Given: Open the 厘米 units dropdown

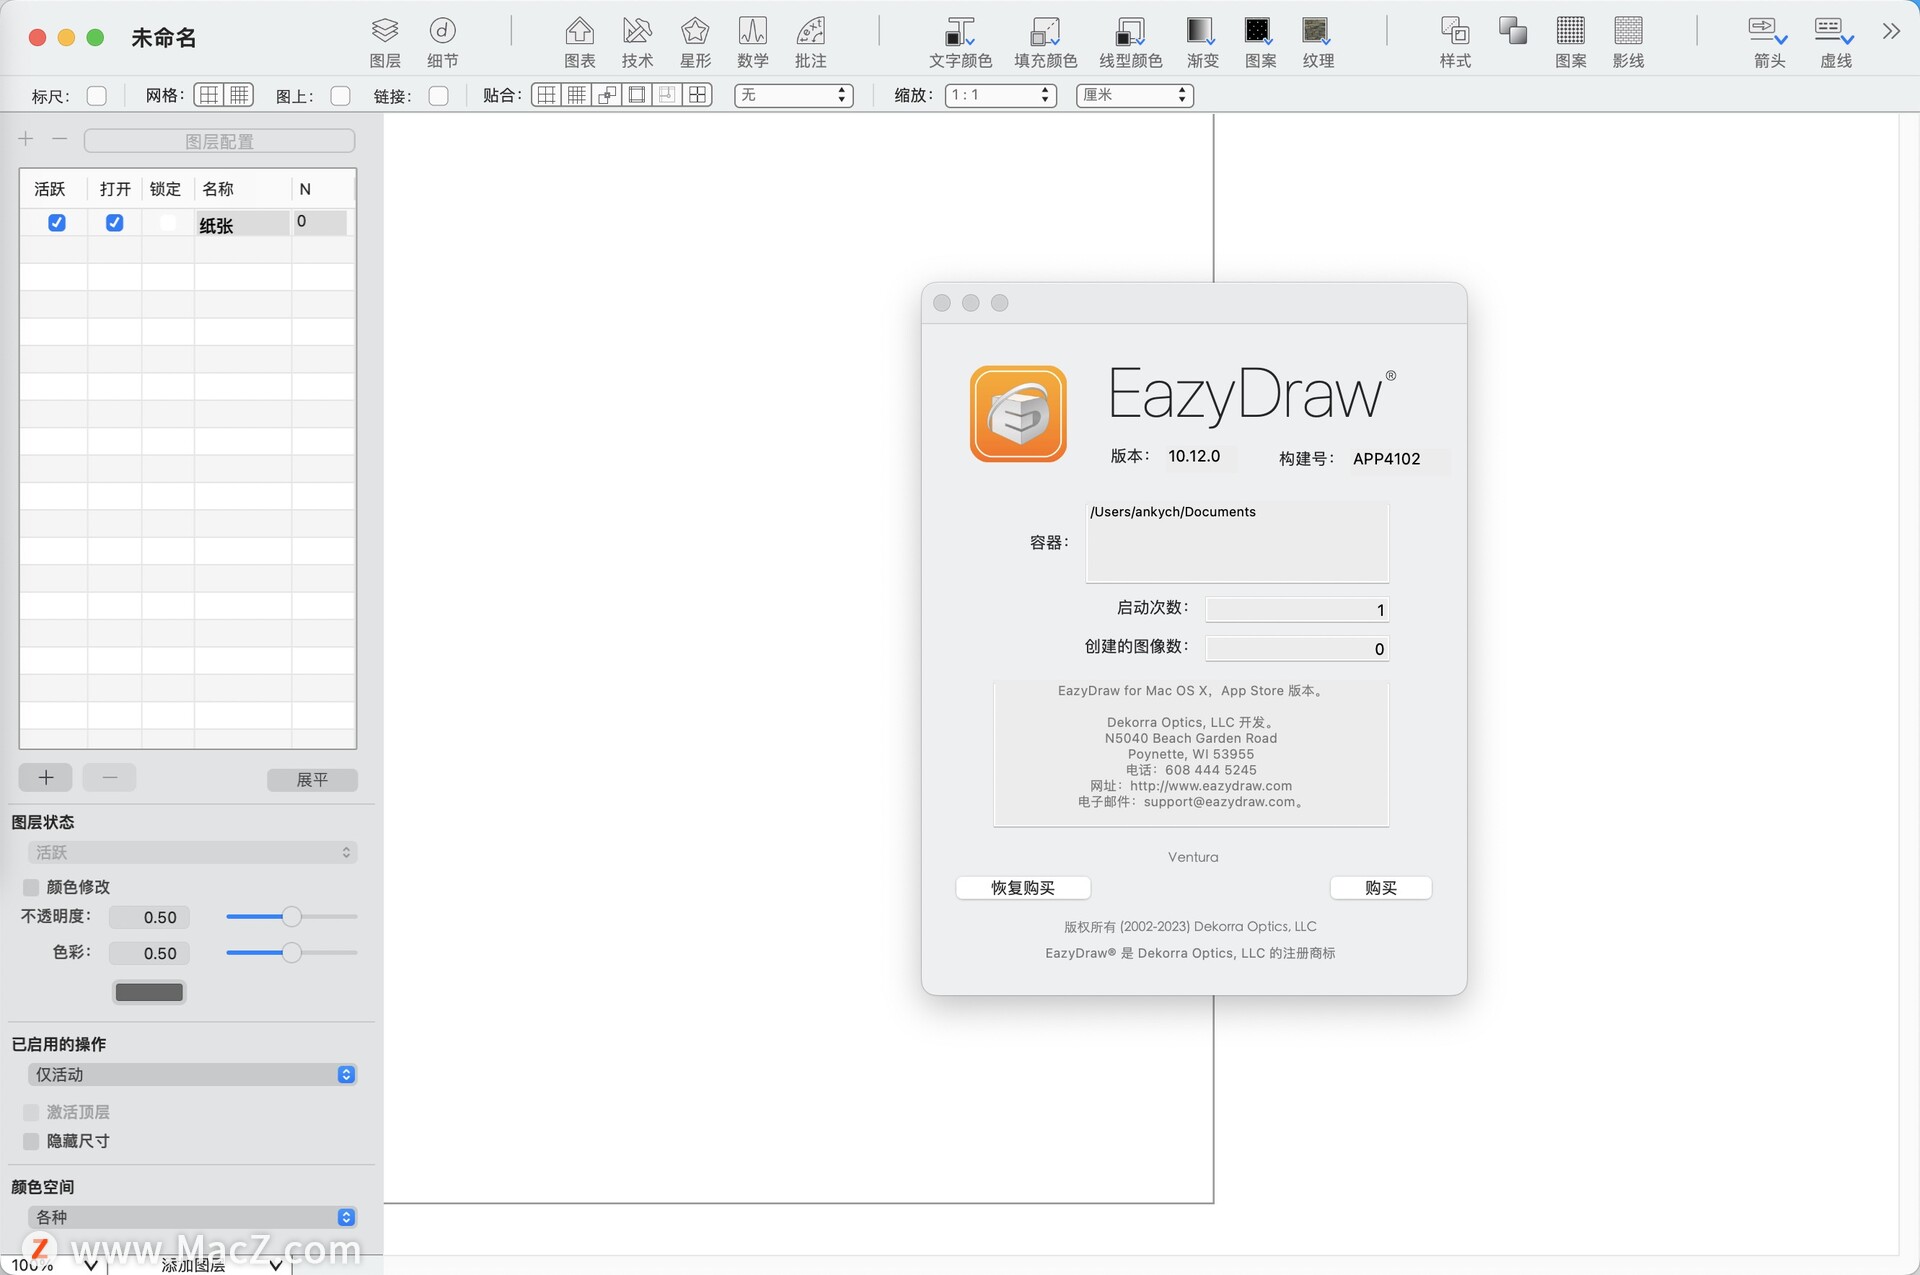Looking at the screenshot, I should tap(1135, 95).
